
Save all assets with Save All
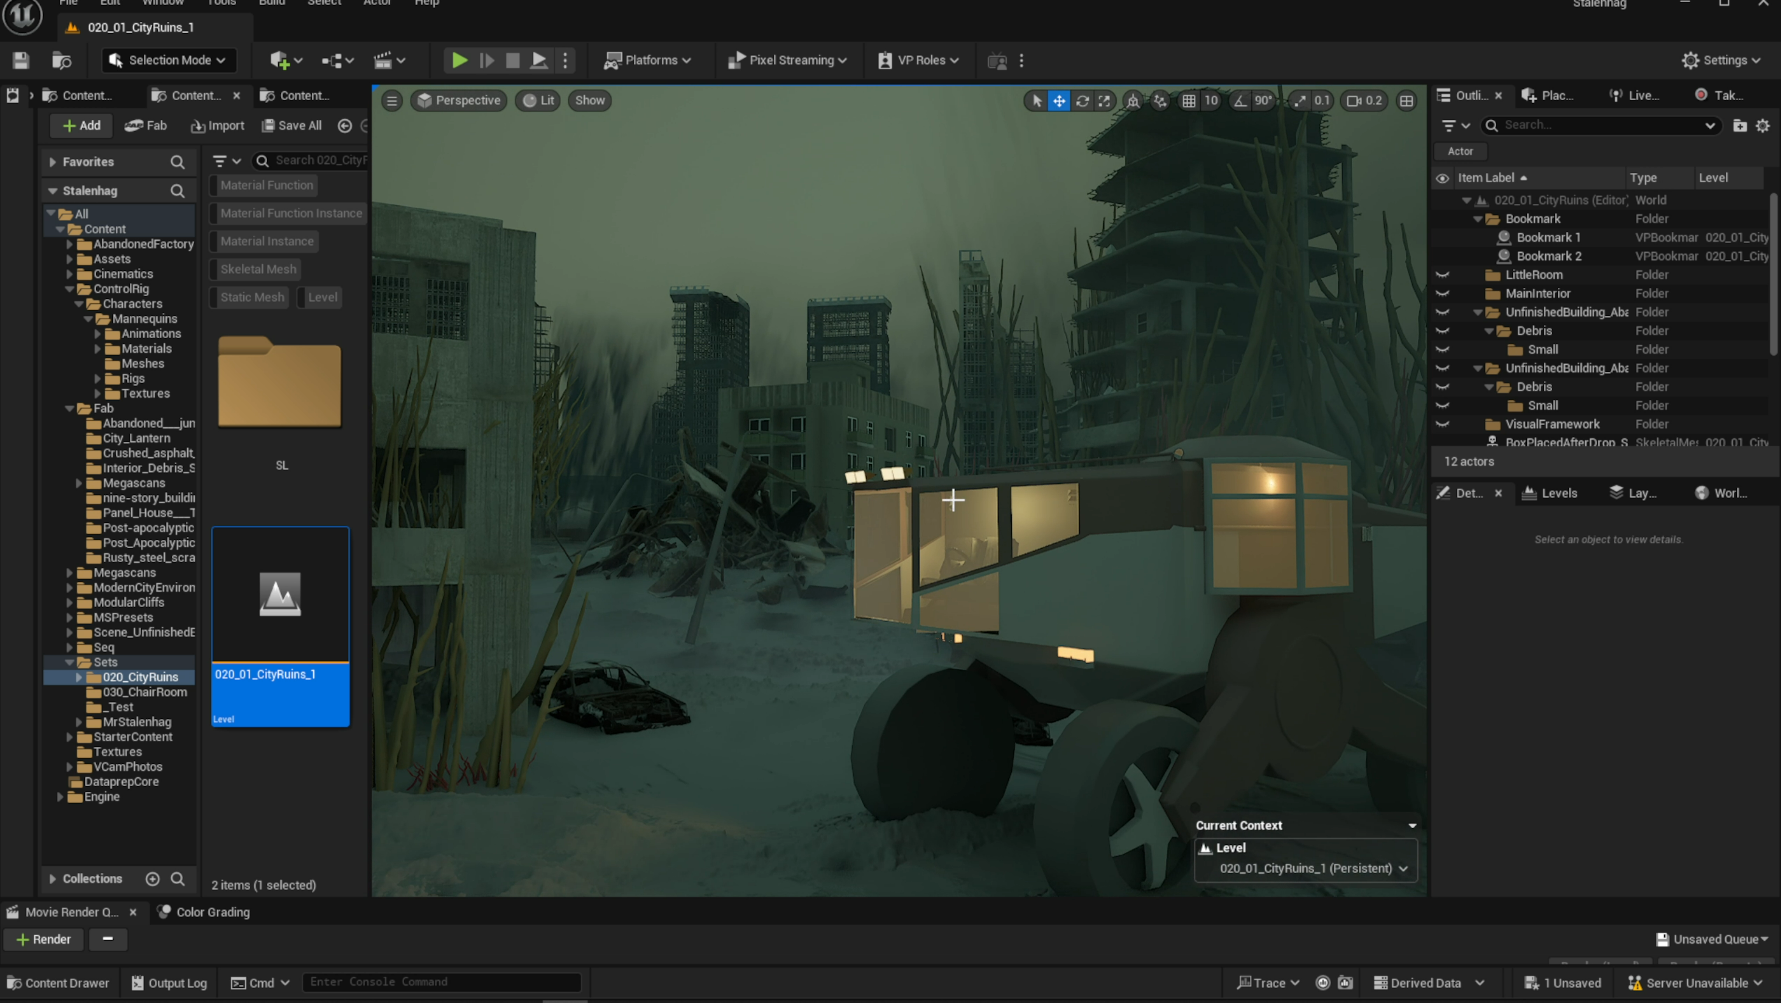[x=291, y=125]
